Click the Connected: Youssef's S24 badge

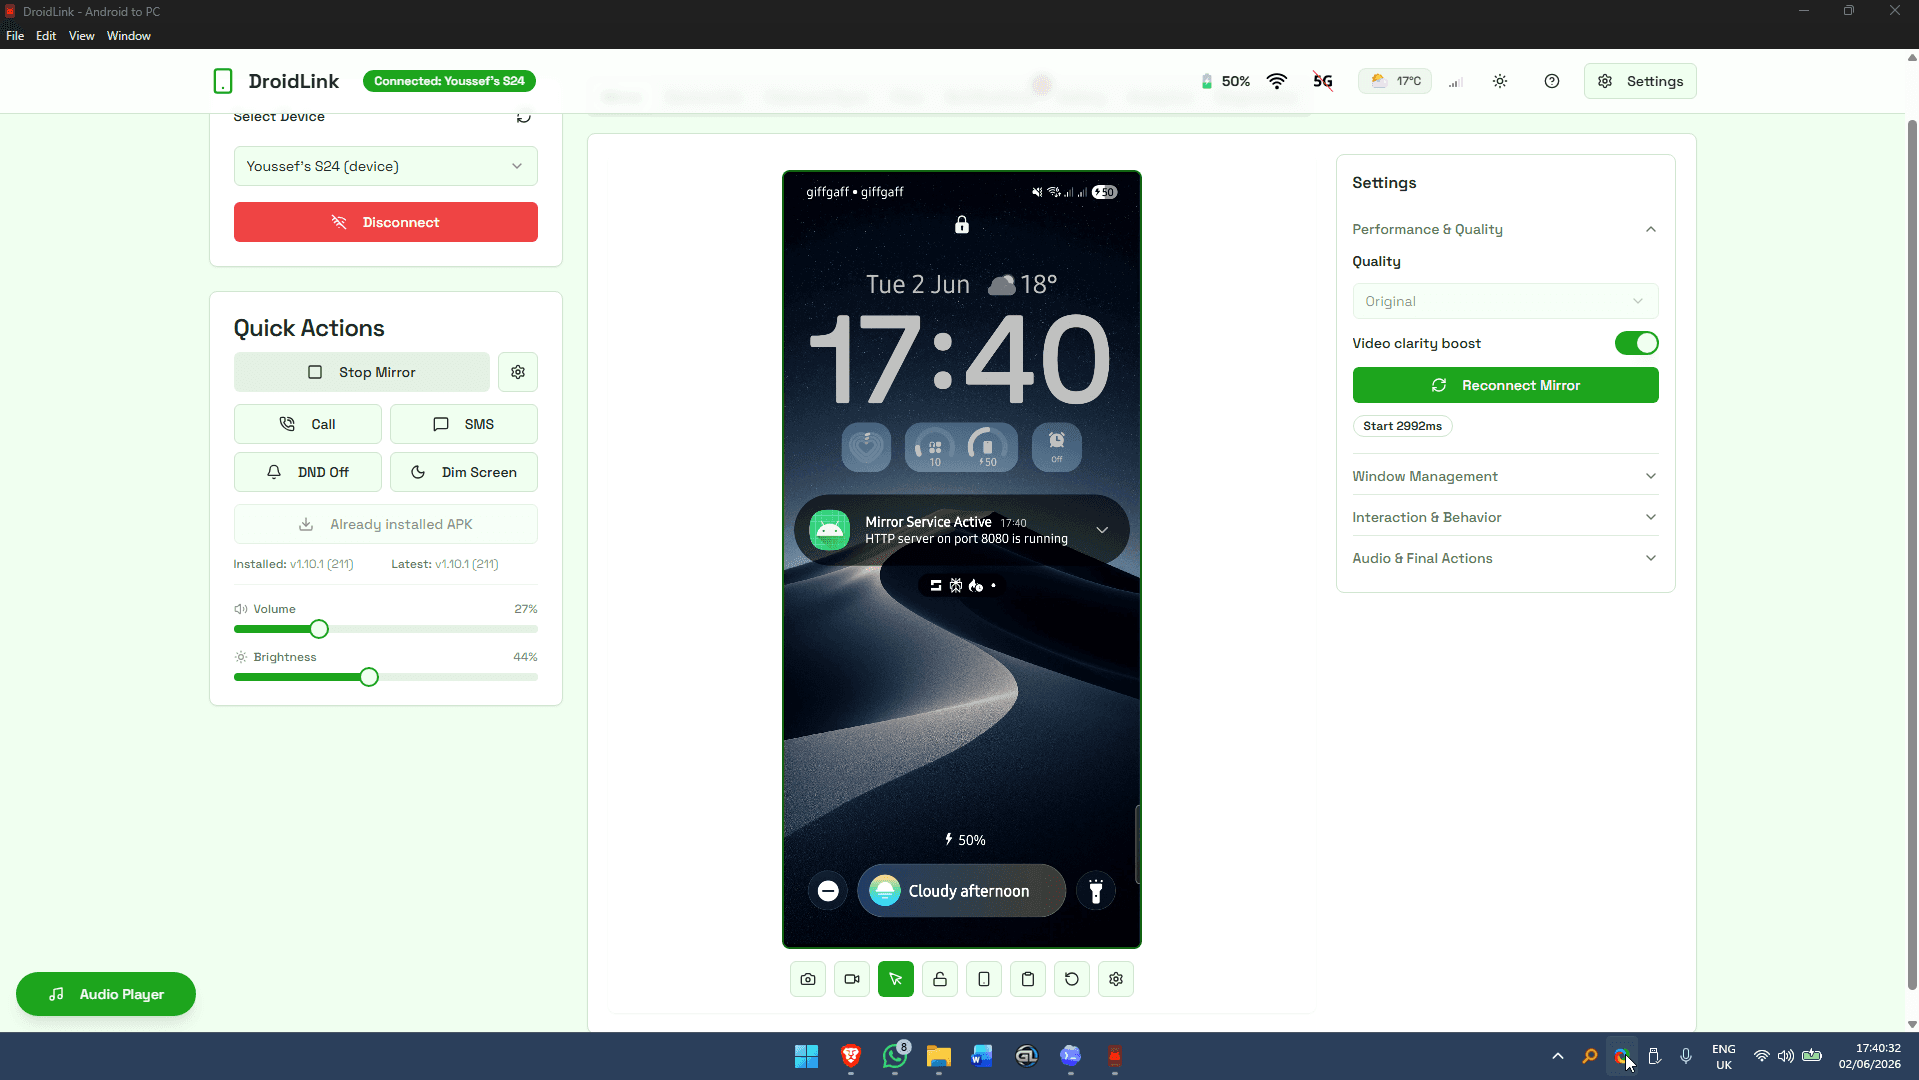[x=449, y=81]
